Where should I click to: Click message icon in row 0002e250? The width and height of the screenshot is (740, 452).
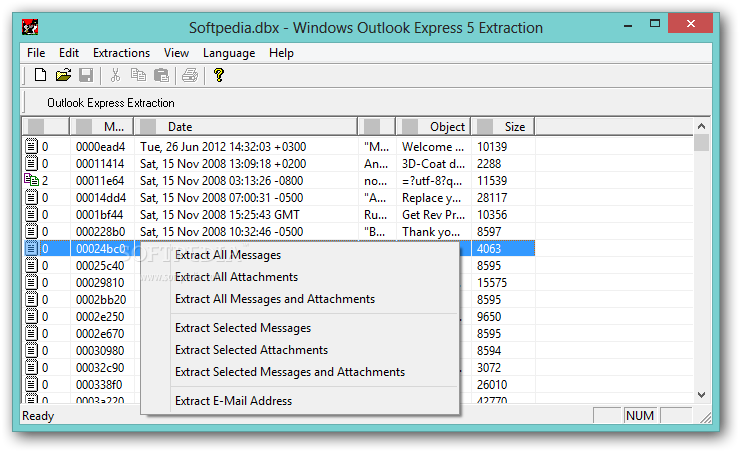pos(31,316)
